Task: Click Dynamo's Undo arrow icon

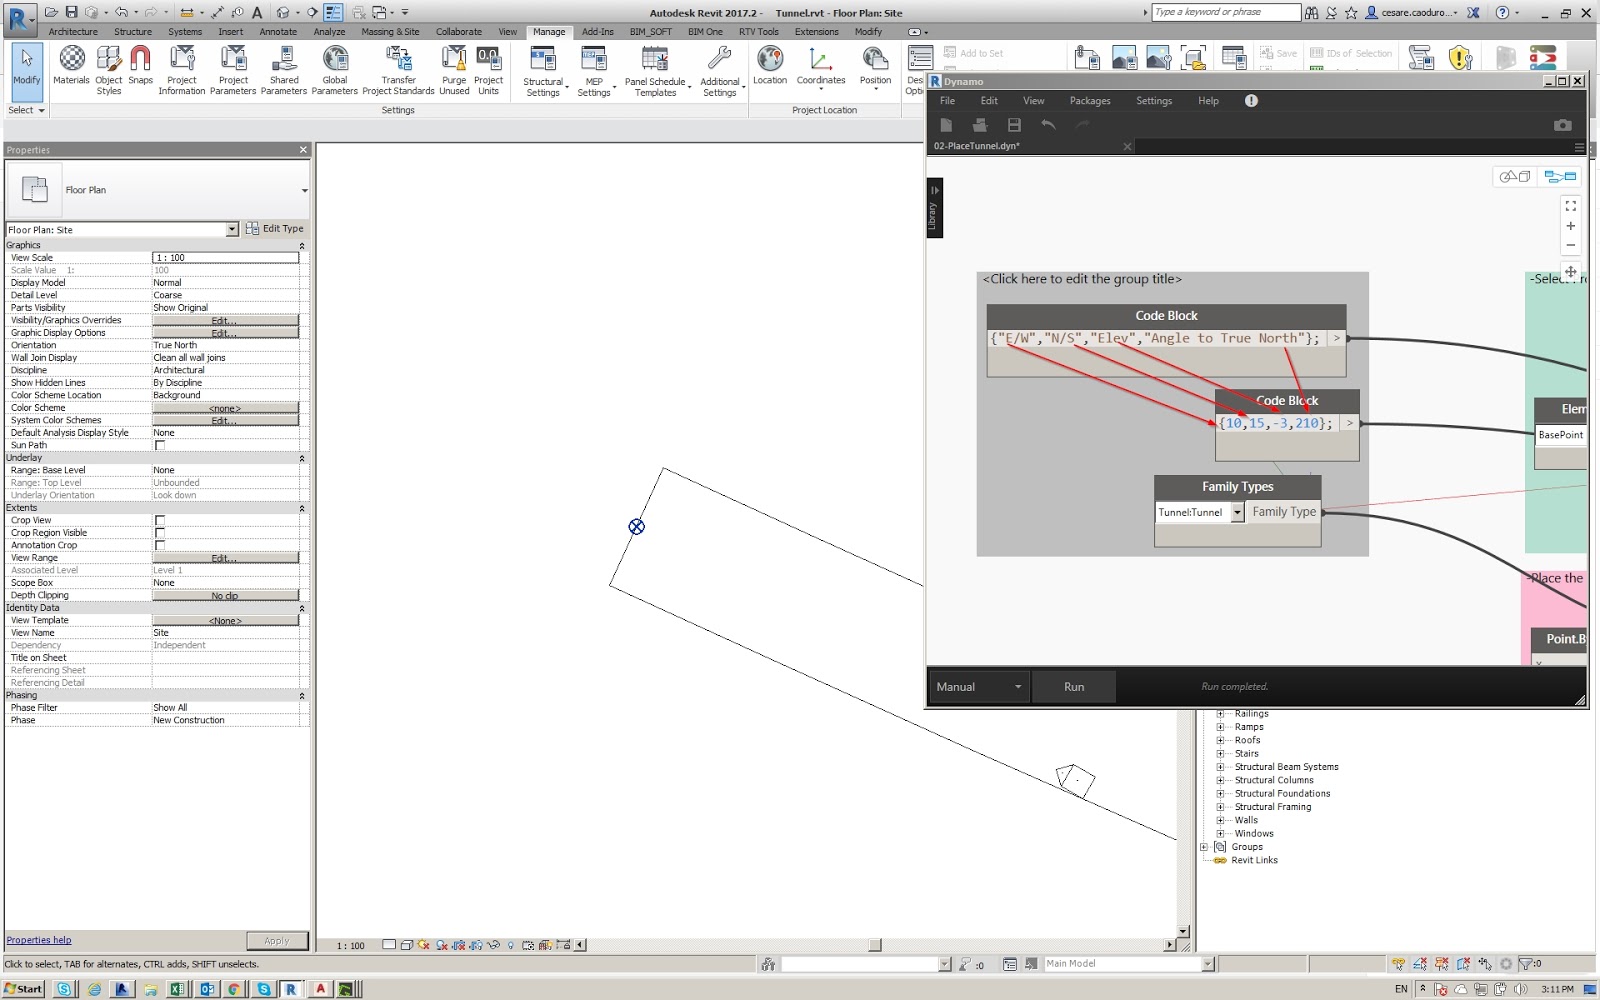Action: point(1048,124)
